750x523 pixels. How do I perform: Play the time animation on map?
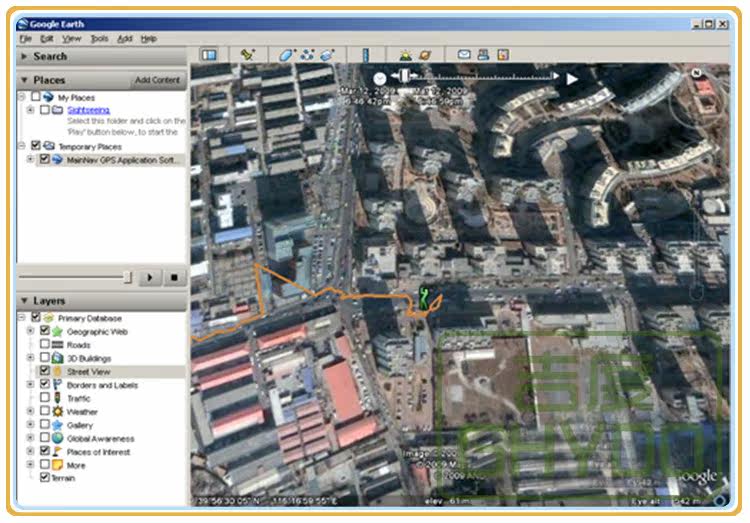click(x=572, y=79)
